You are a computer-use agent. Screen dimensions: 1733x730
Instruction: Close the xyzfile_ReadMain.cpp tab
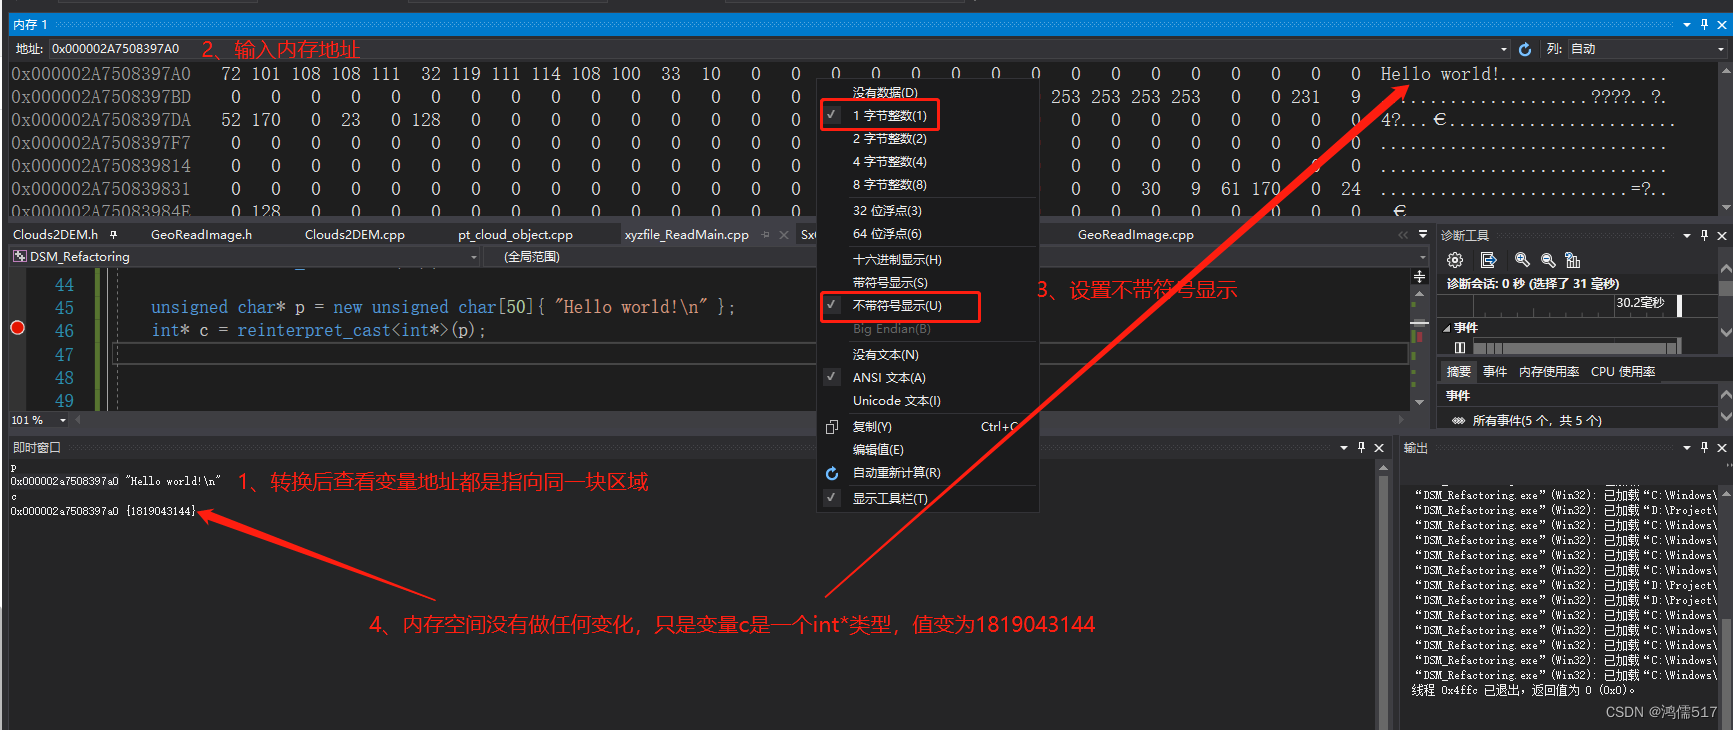pos(783,234)
